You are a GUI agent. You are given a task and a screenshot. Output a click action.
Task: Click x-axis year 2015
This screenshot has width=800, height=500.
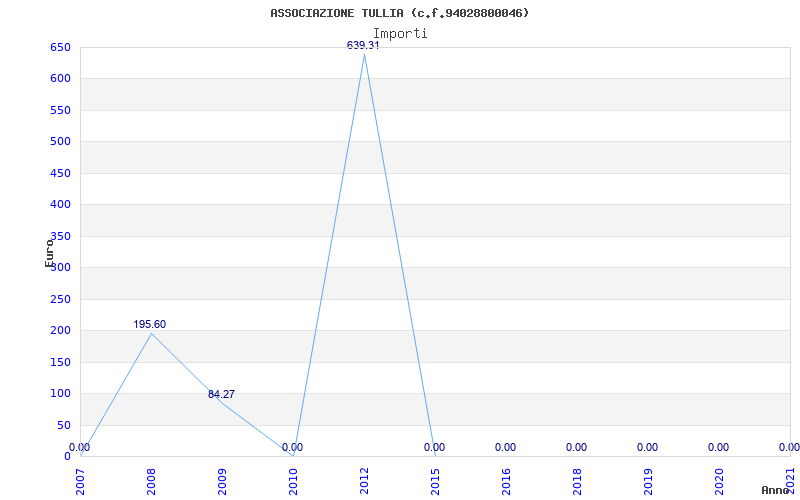point(435,482)
